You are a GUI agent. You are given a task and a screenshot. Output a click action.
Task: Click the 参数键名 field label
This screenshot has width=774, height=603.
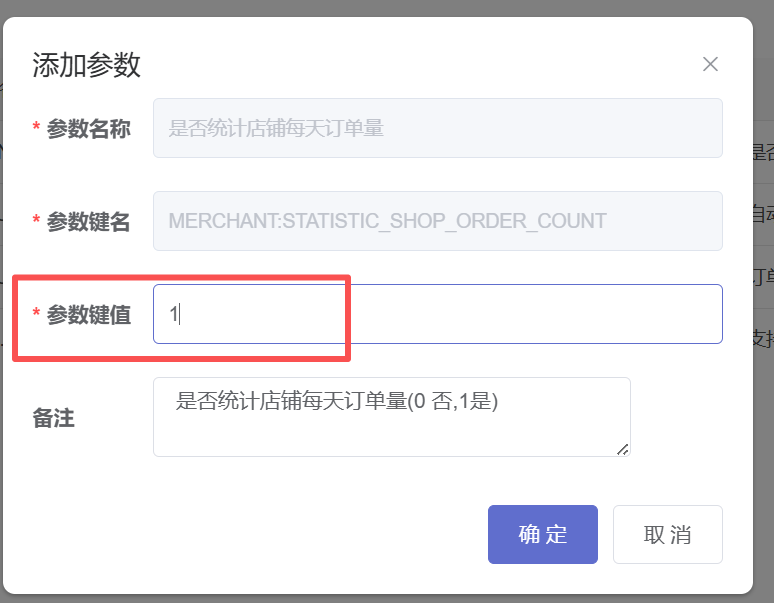(88, 222)
